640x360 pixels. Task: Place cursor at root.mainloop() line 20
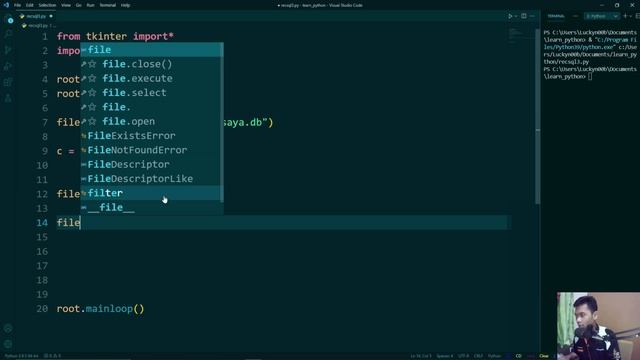100,309
